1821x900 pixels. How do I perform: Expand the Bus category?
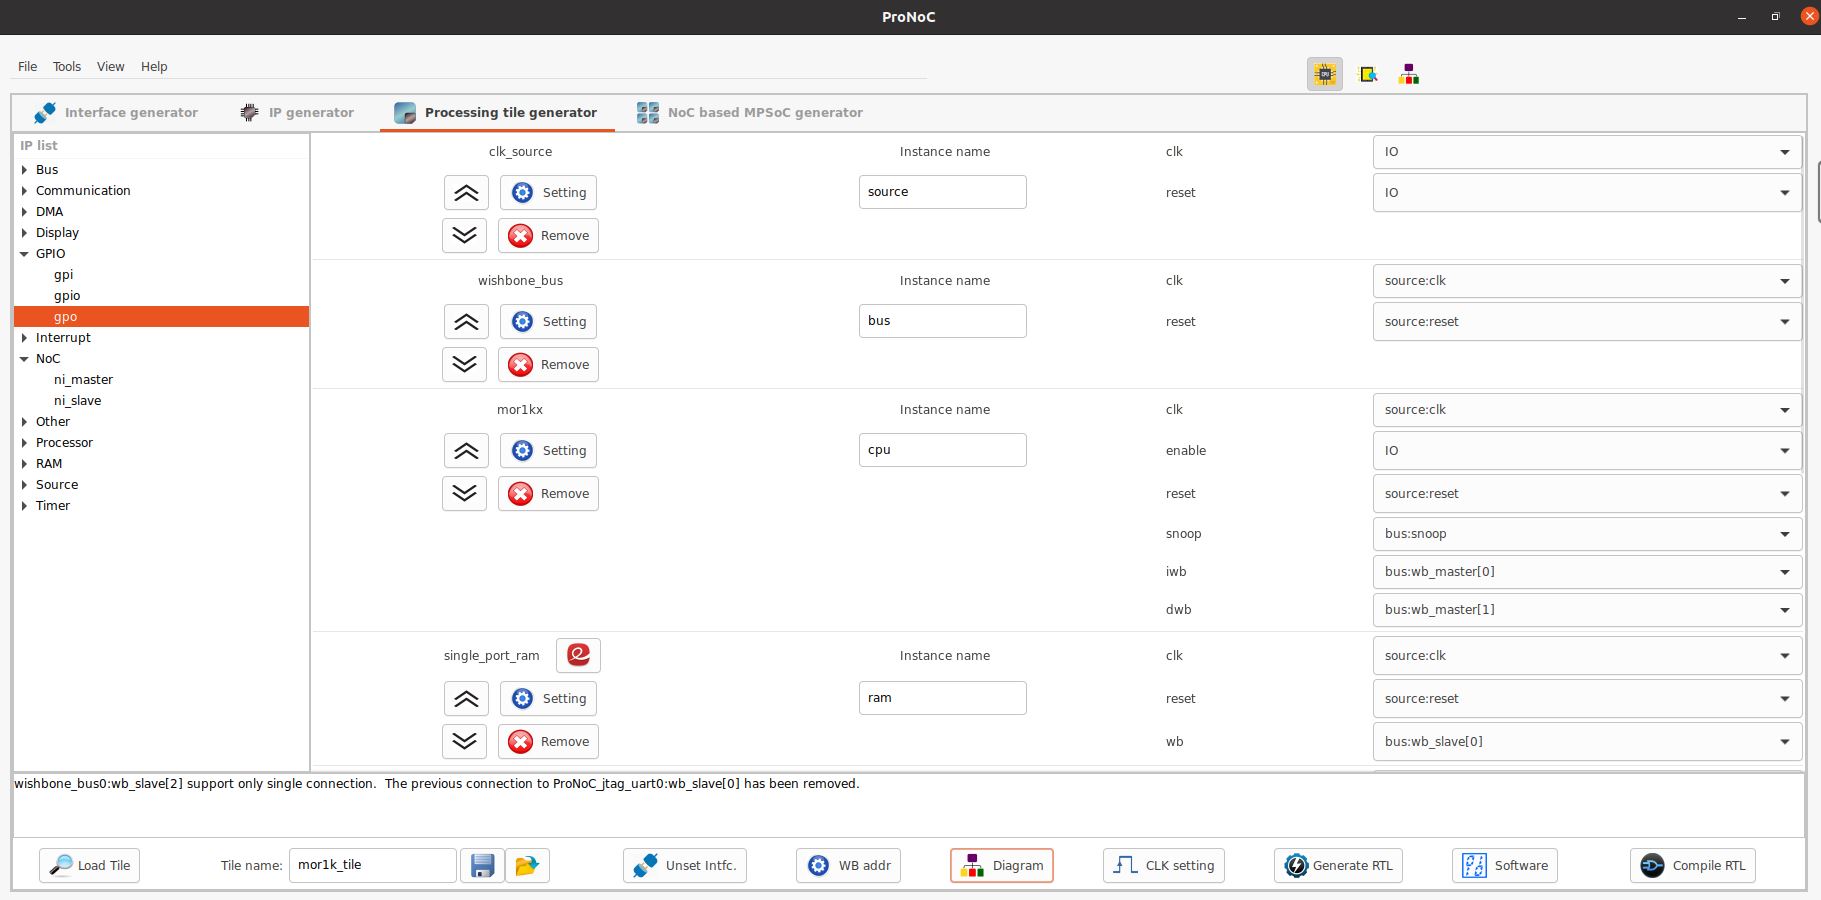point(24,170)
